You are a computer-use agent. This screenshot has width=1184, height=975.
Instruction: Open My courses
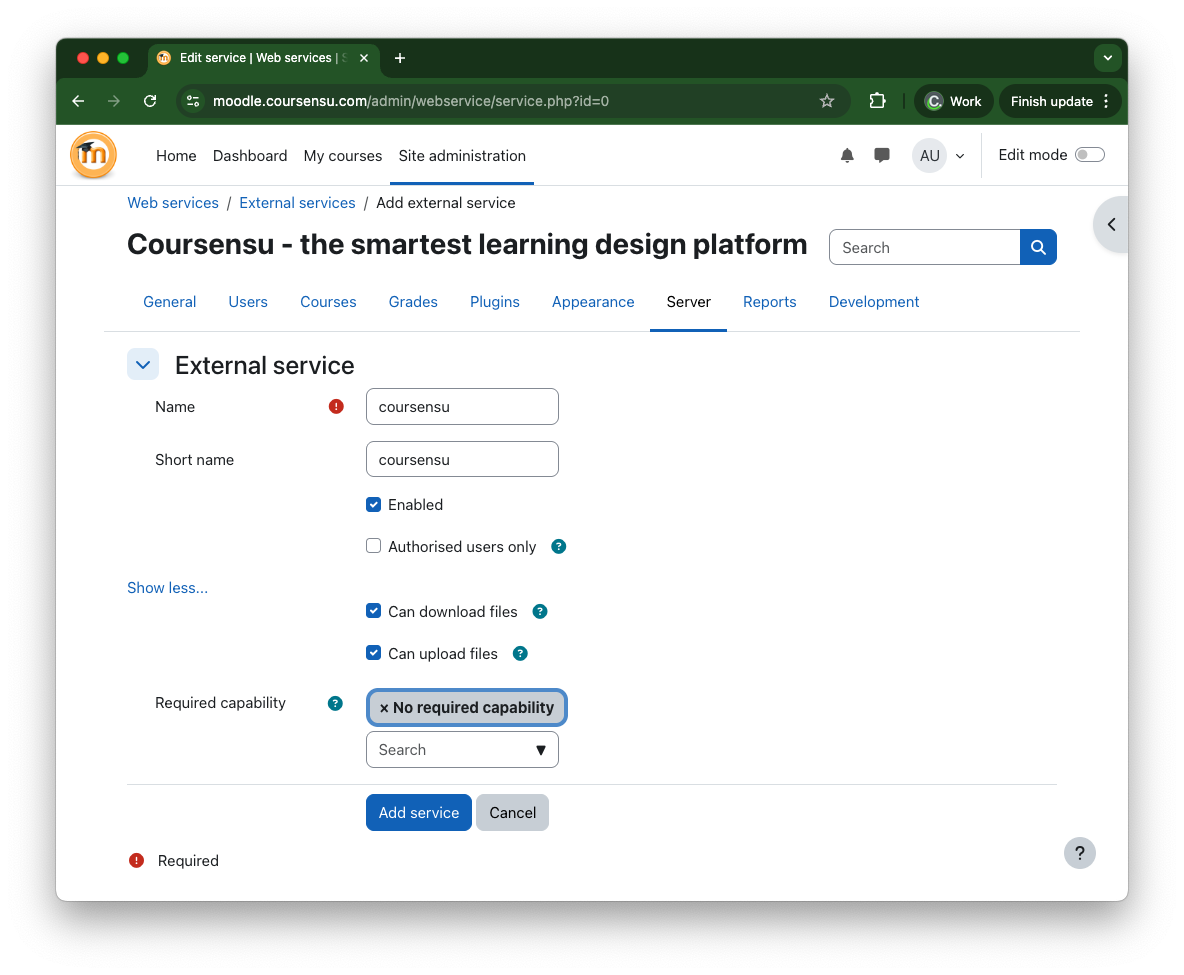coord(343,156)
